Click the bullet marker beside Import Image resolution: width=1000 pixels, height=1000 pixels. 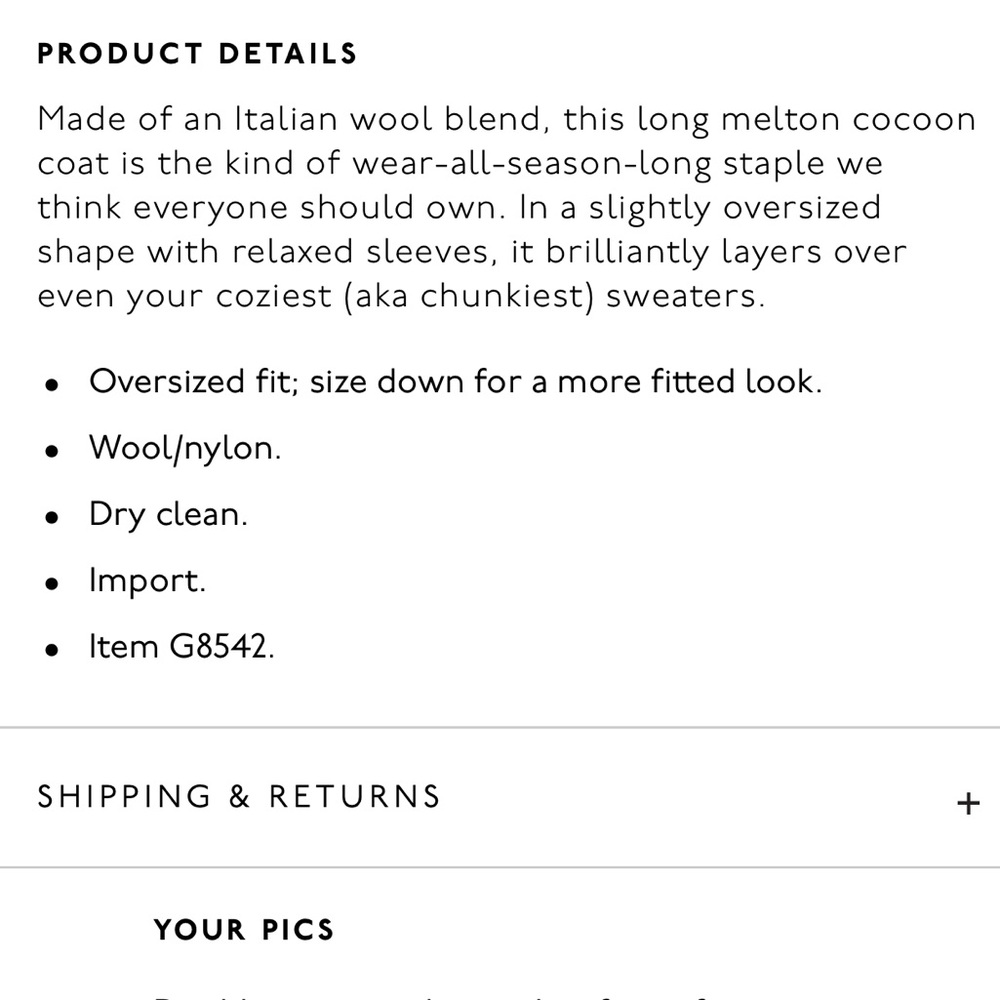tap(52, 583)
